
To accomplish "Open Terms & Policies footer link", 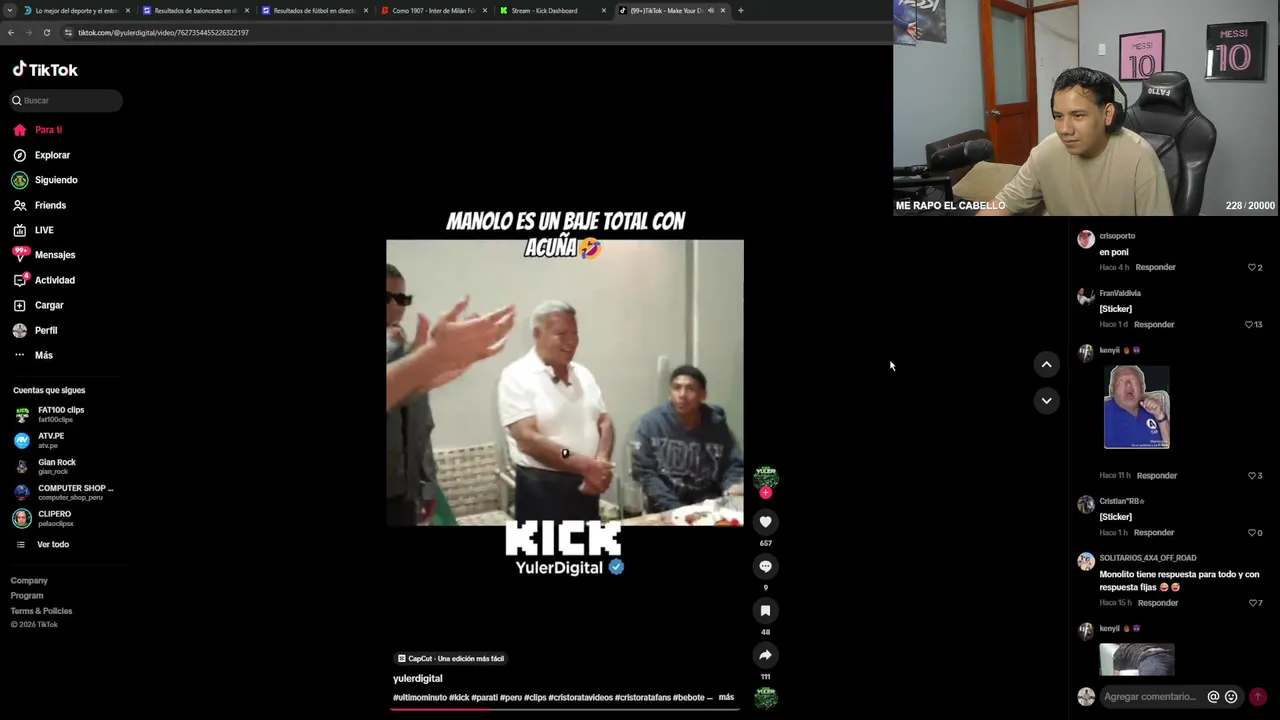I will point(41,610).
